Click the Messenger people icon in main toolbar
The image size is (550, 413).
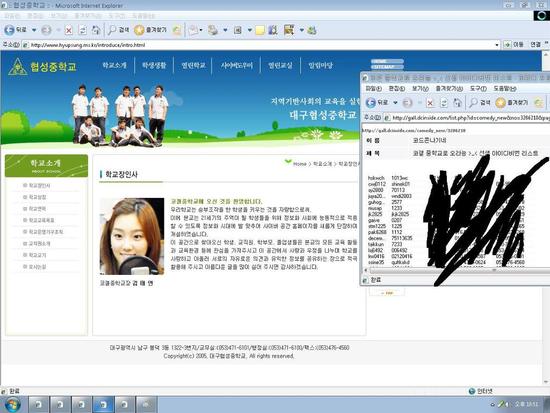coord(312,31)
